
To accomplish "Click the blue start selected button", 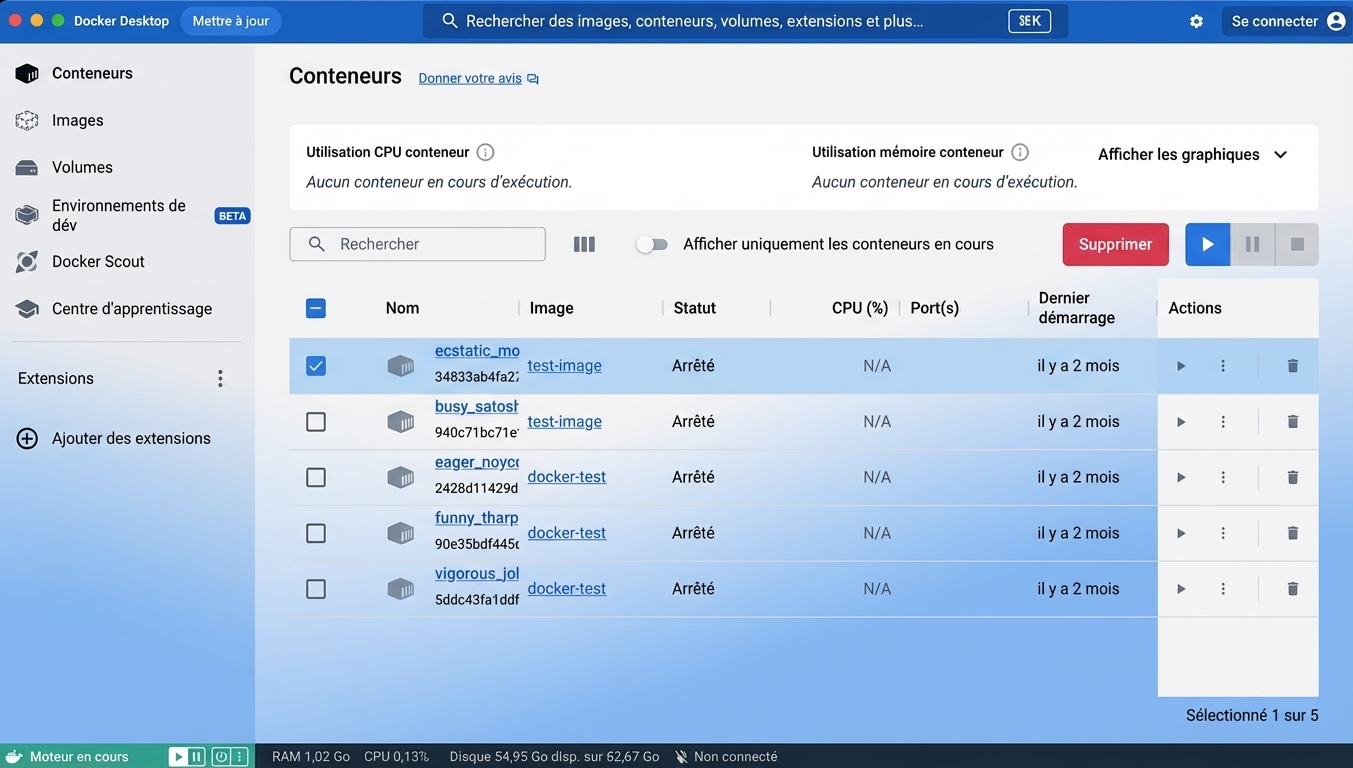I will coord(1207,244).
